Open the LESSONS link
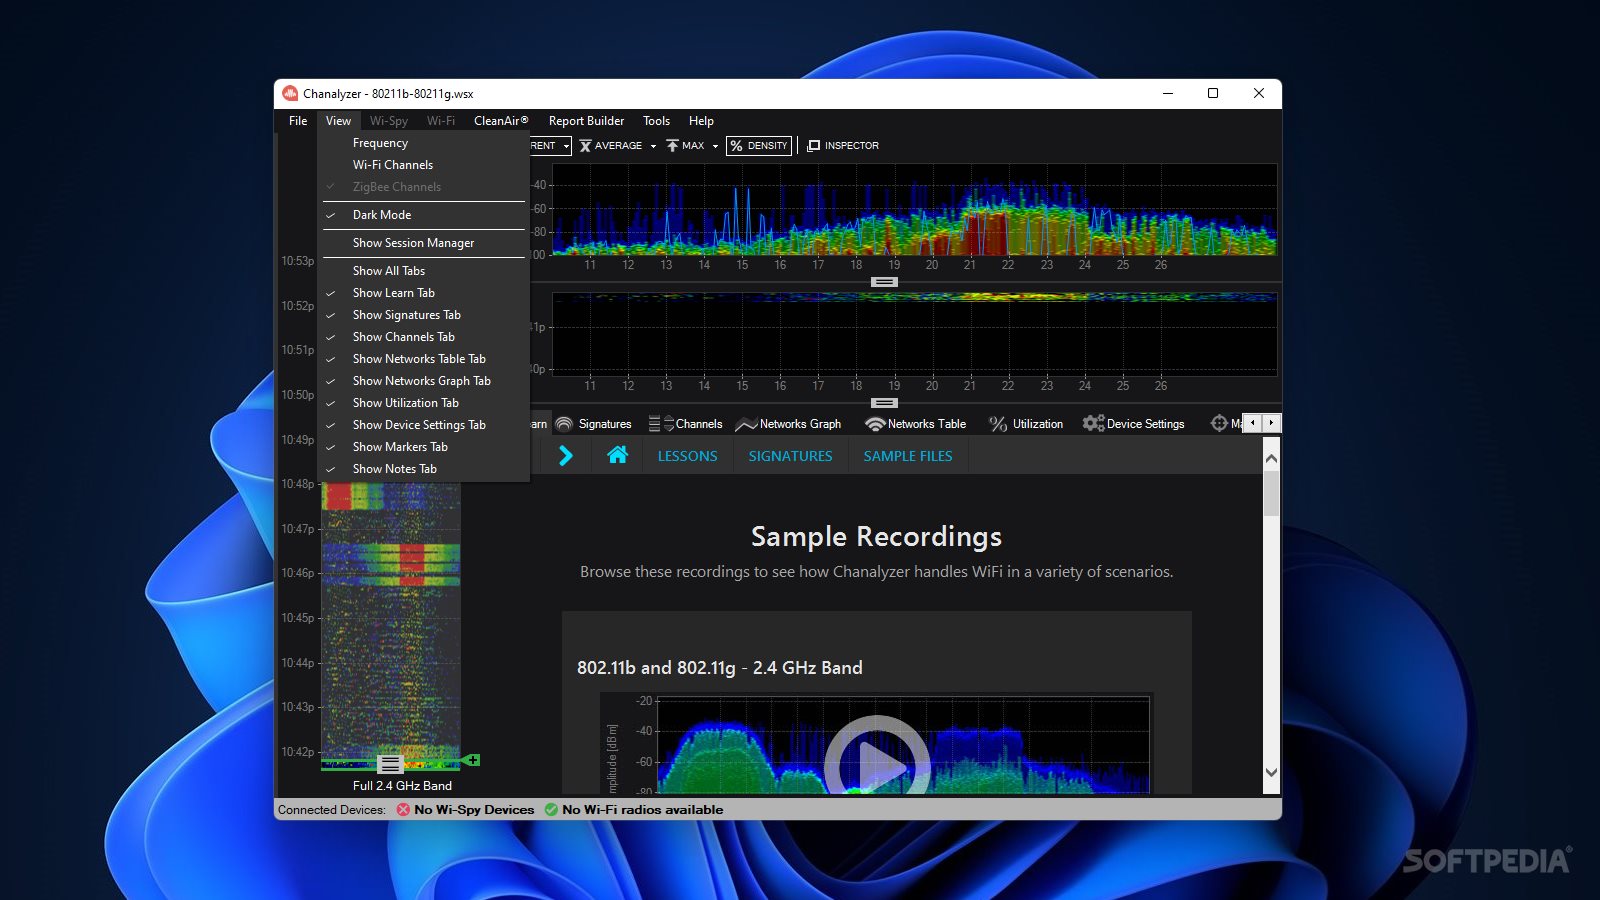Image resolution: width=1600 pixels, height=900 pixels. point(687,456)
